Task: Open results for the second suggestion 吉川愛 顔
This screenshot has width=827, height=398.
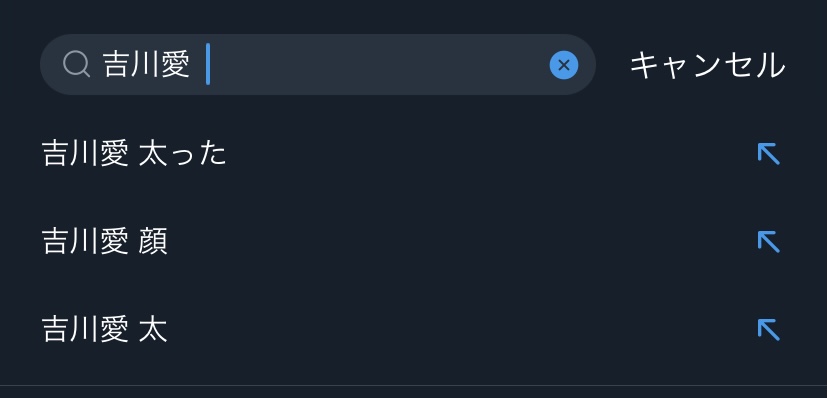Action: click(x=414, y=242)
